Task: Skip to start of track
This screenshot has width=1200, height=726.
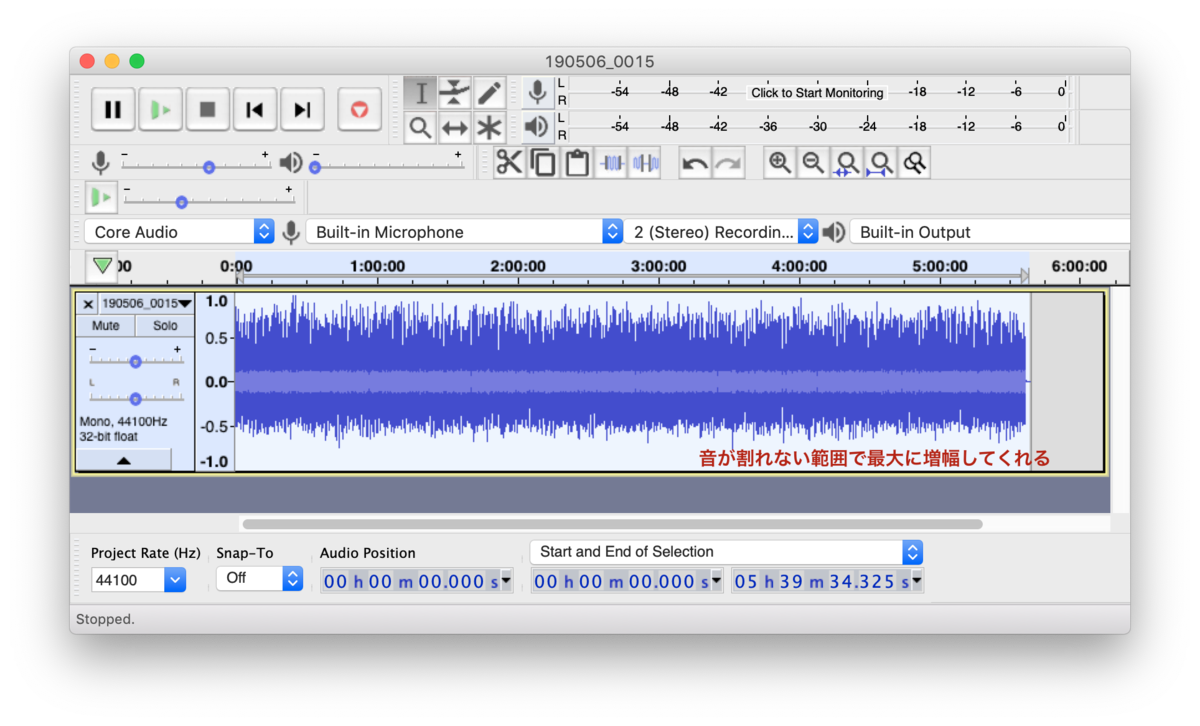Action: [255, 110]
